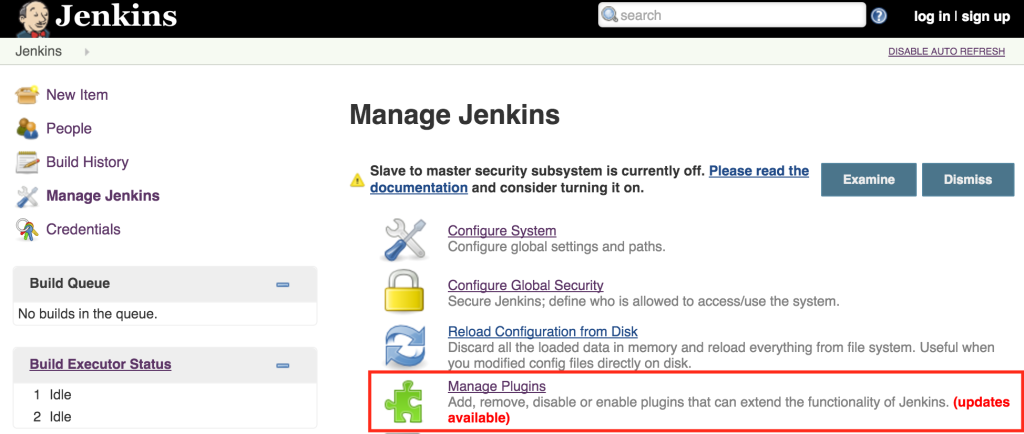The width and height of the screenshot is (1024, 434).
Task: Click the Build Queue panel title
Action: [x=70, y=283]
